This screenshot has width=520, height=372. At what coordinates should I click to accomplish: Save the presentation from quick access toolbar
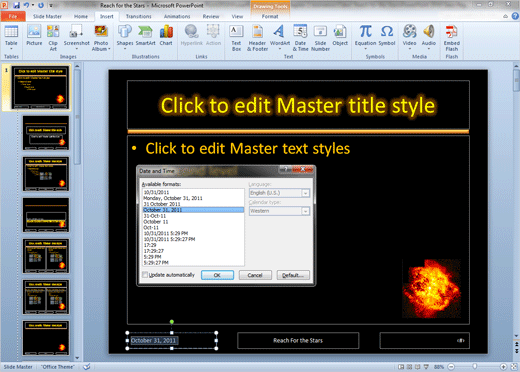point(16,5)
